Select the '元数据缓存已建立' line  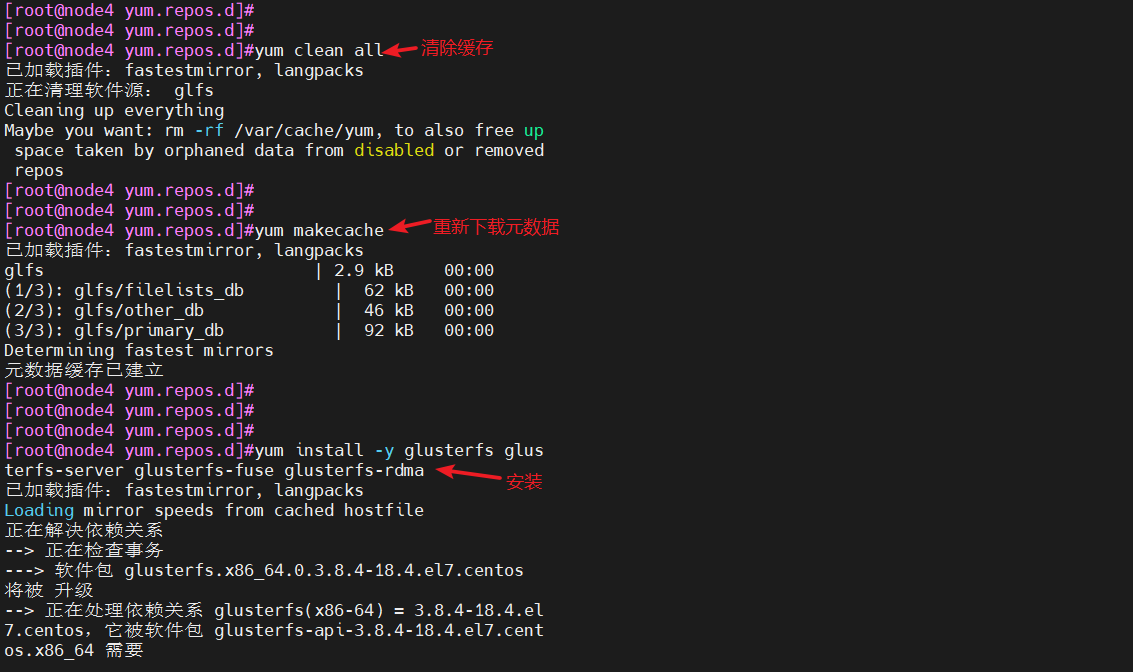84,370
